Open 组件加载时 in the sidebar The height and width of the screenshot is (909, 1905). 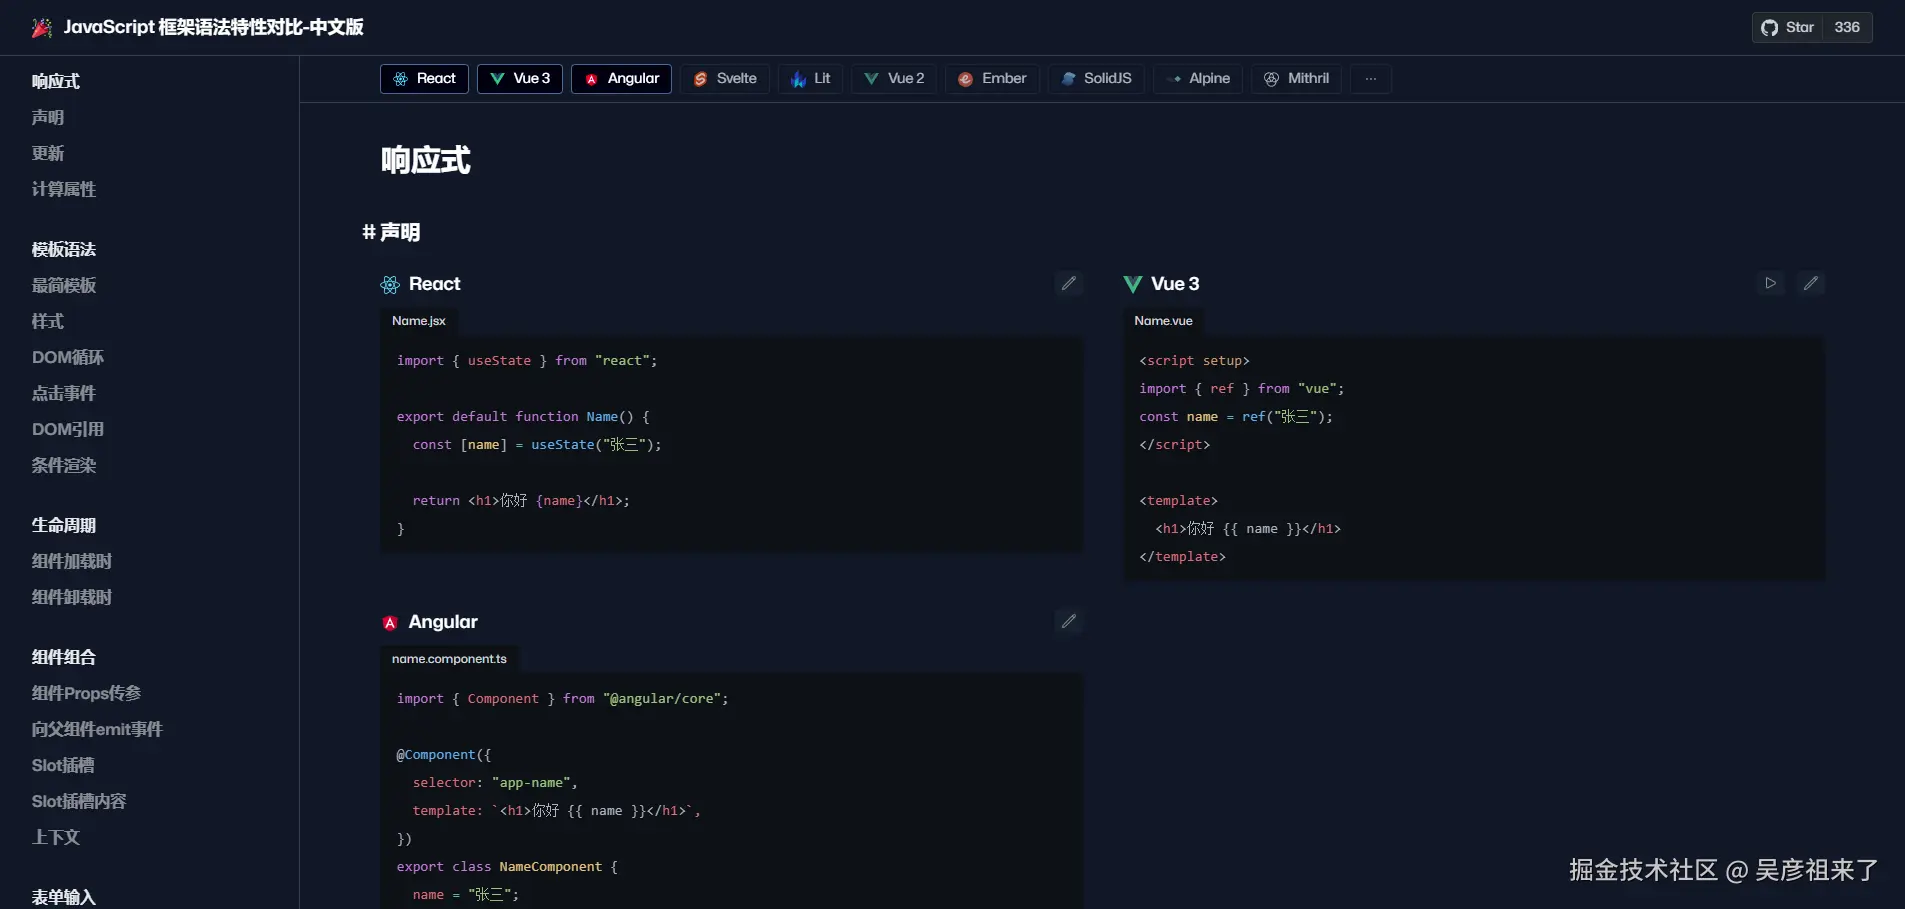[72, 561]
